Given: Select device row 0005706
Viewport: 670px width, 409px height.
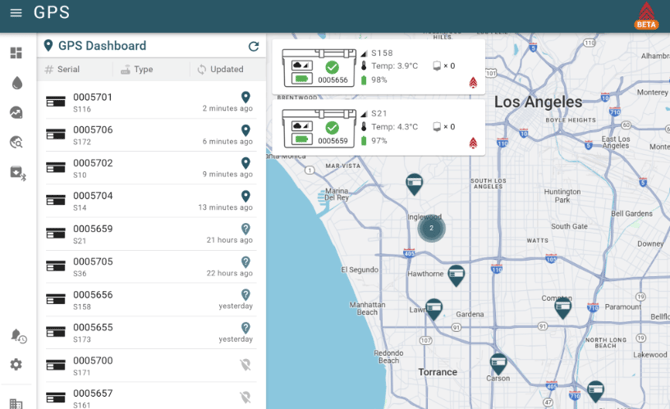Looking at the screenshot, I should (151, 135).
